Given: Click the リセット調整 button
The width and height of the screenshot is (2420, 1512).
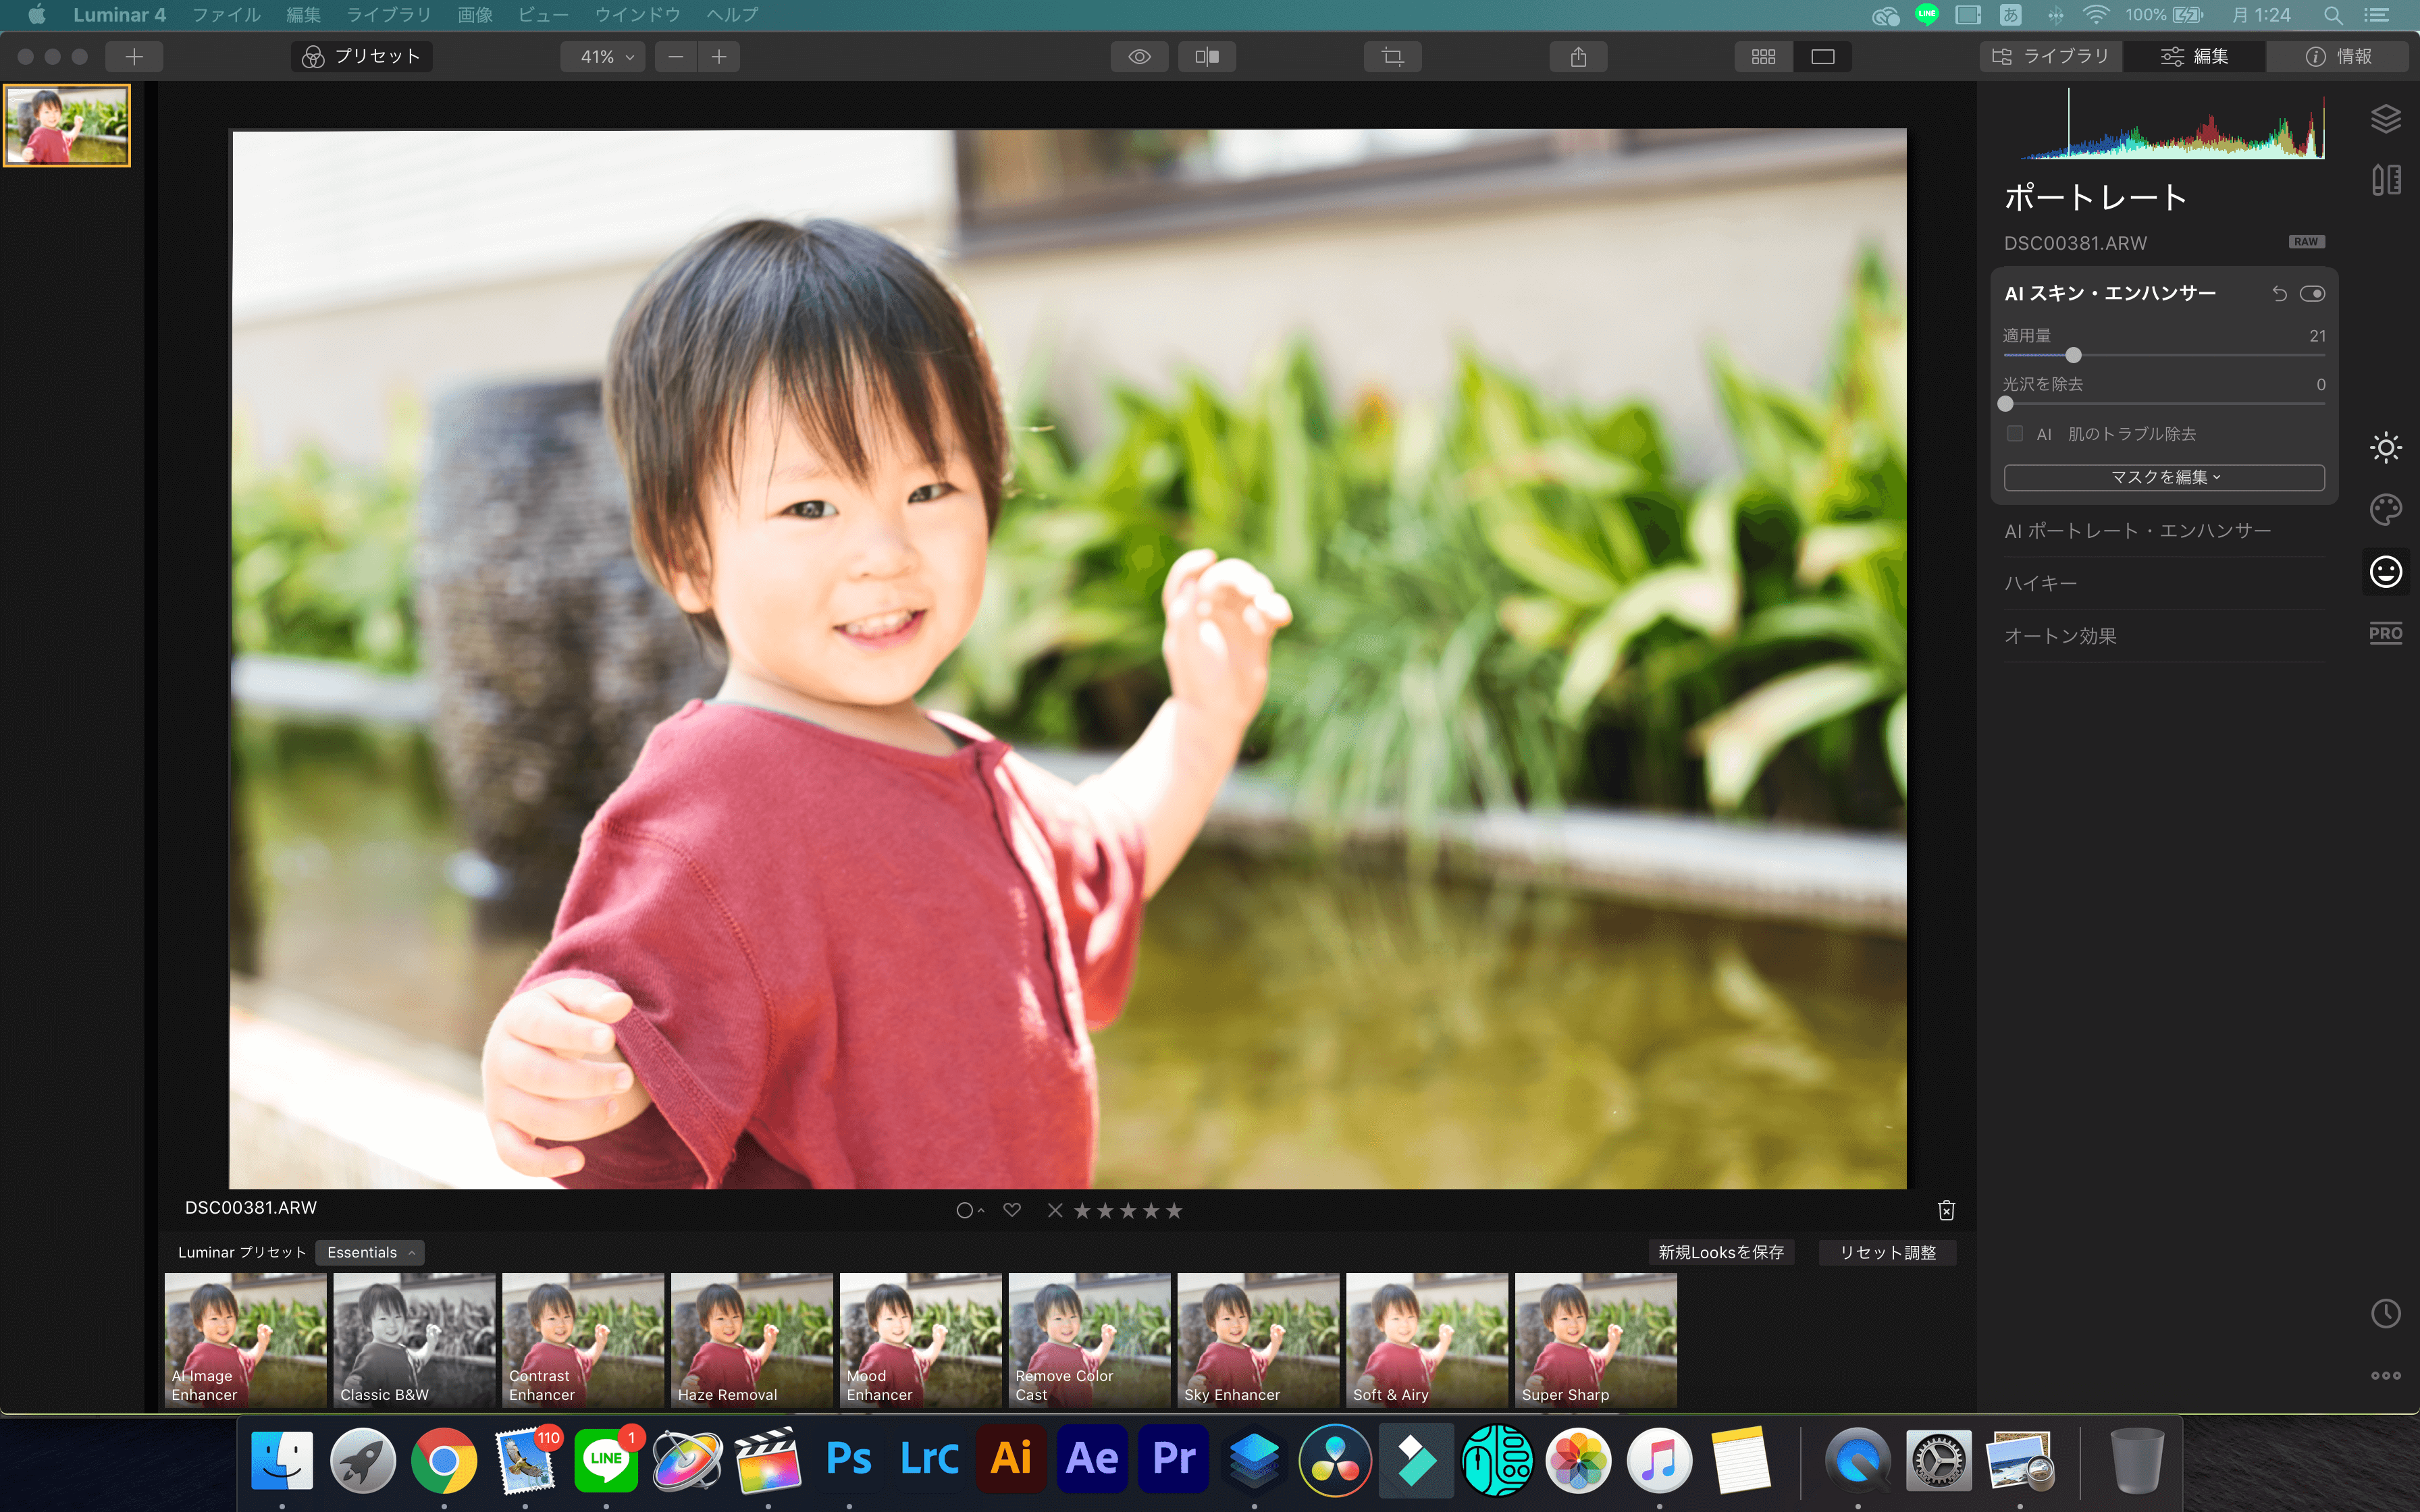Looking at the screenshot, I should [x=1887, y=1252].
